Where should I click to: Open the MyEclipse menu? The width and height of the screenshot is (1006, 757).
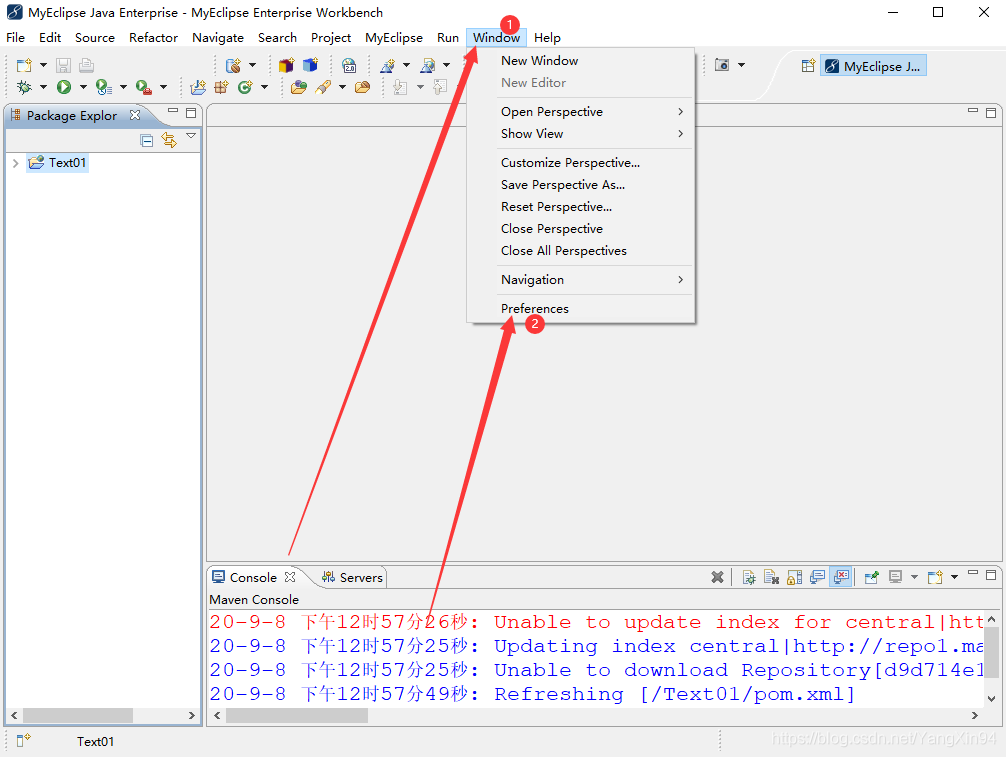[394, 37]
